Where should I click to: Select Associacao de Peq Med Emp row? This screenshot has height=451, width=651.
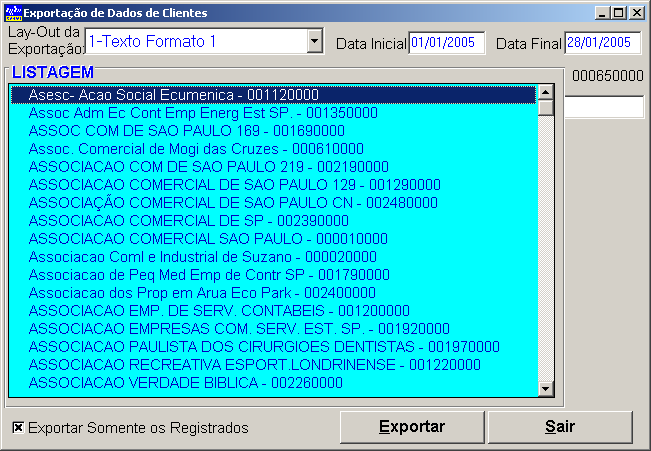pyautogui.click(x=273, y=275)
